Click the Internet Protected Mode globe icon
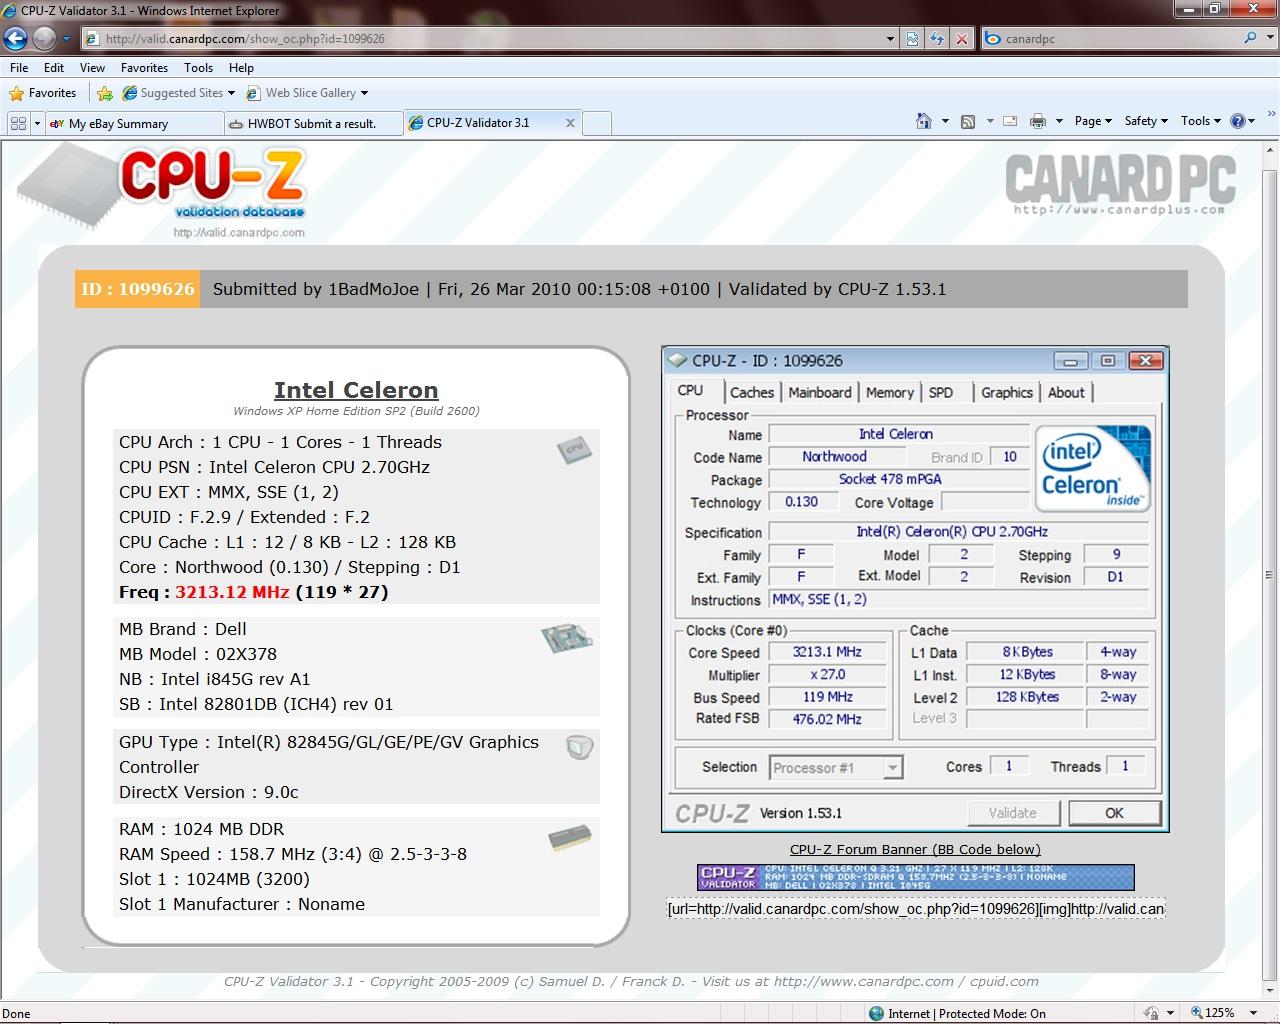Viewport: 1280px width, 1024px height. click(877, 1013)
